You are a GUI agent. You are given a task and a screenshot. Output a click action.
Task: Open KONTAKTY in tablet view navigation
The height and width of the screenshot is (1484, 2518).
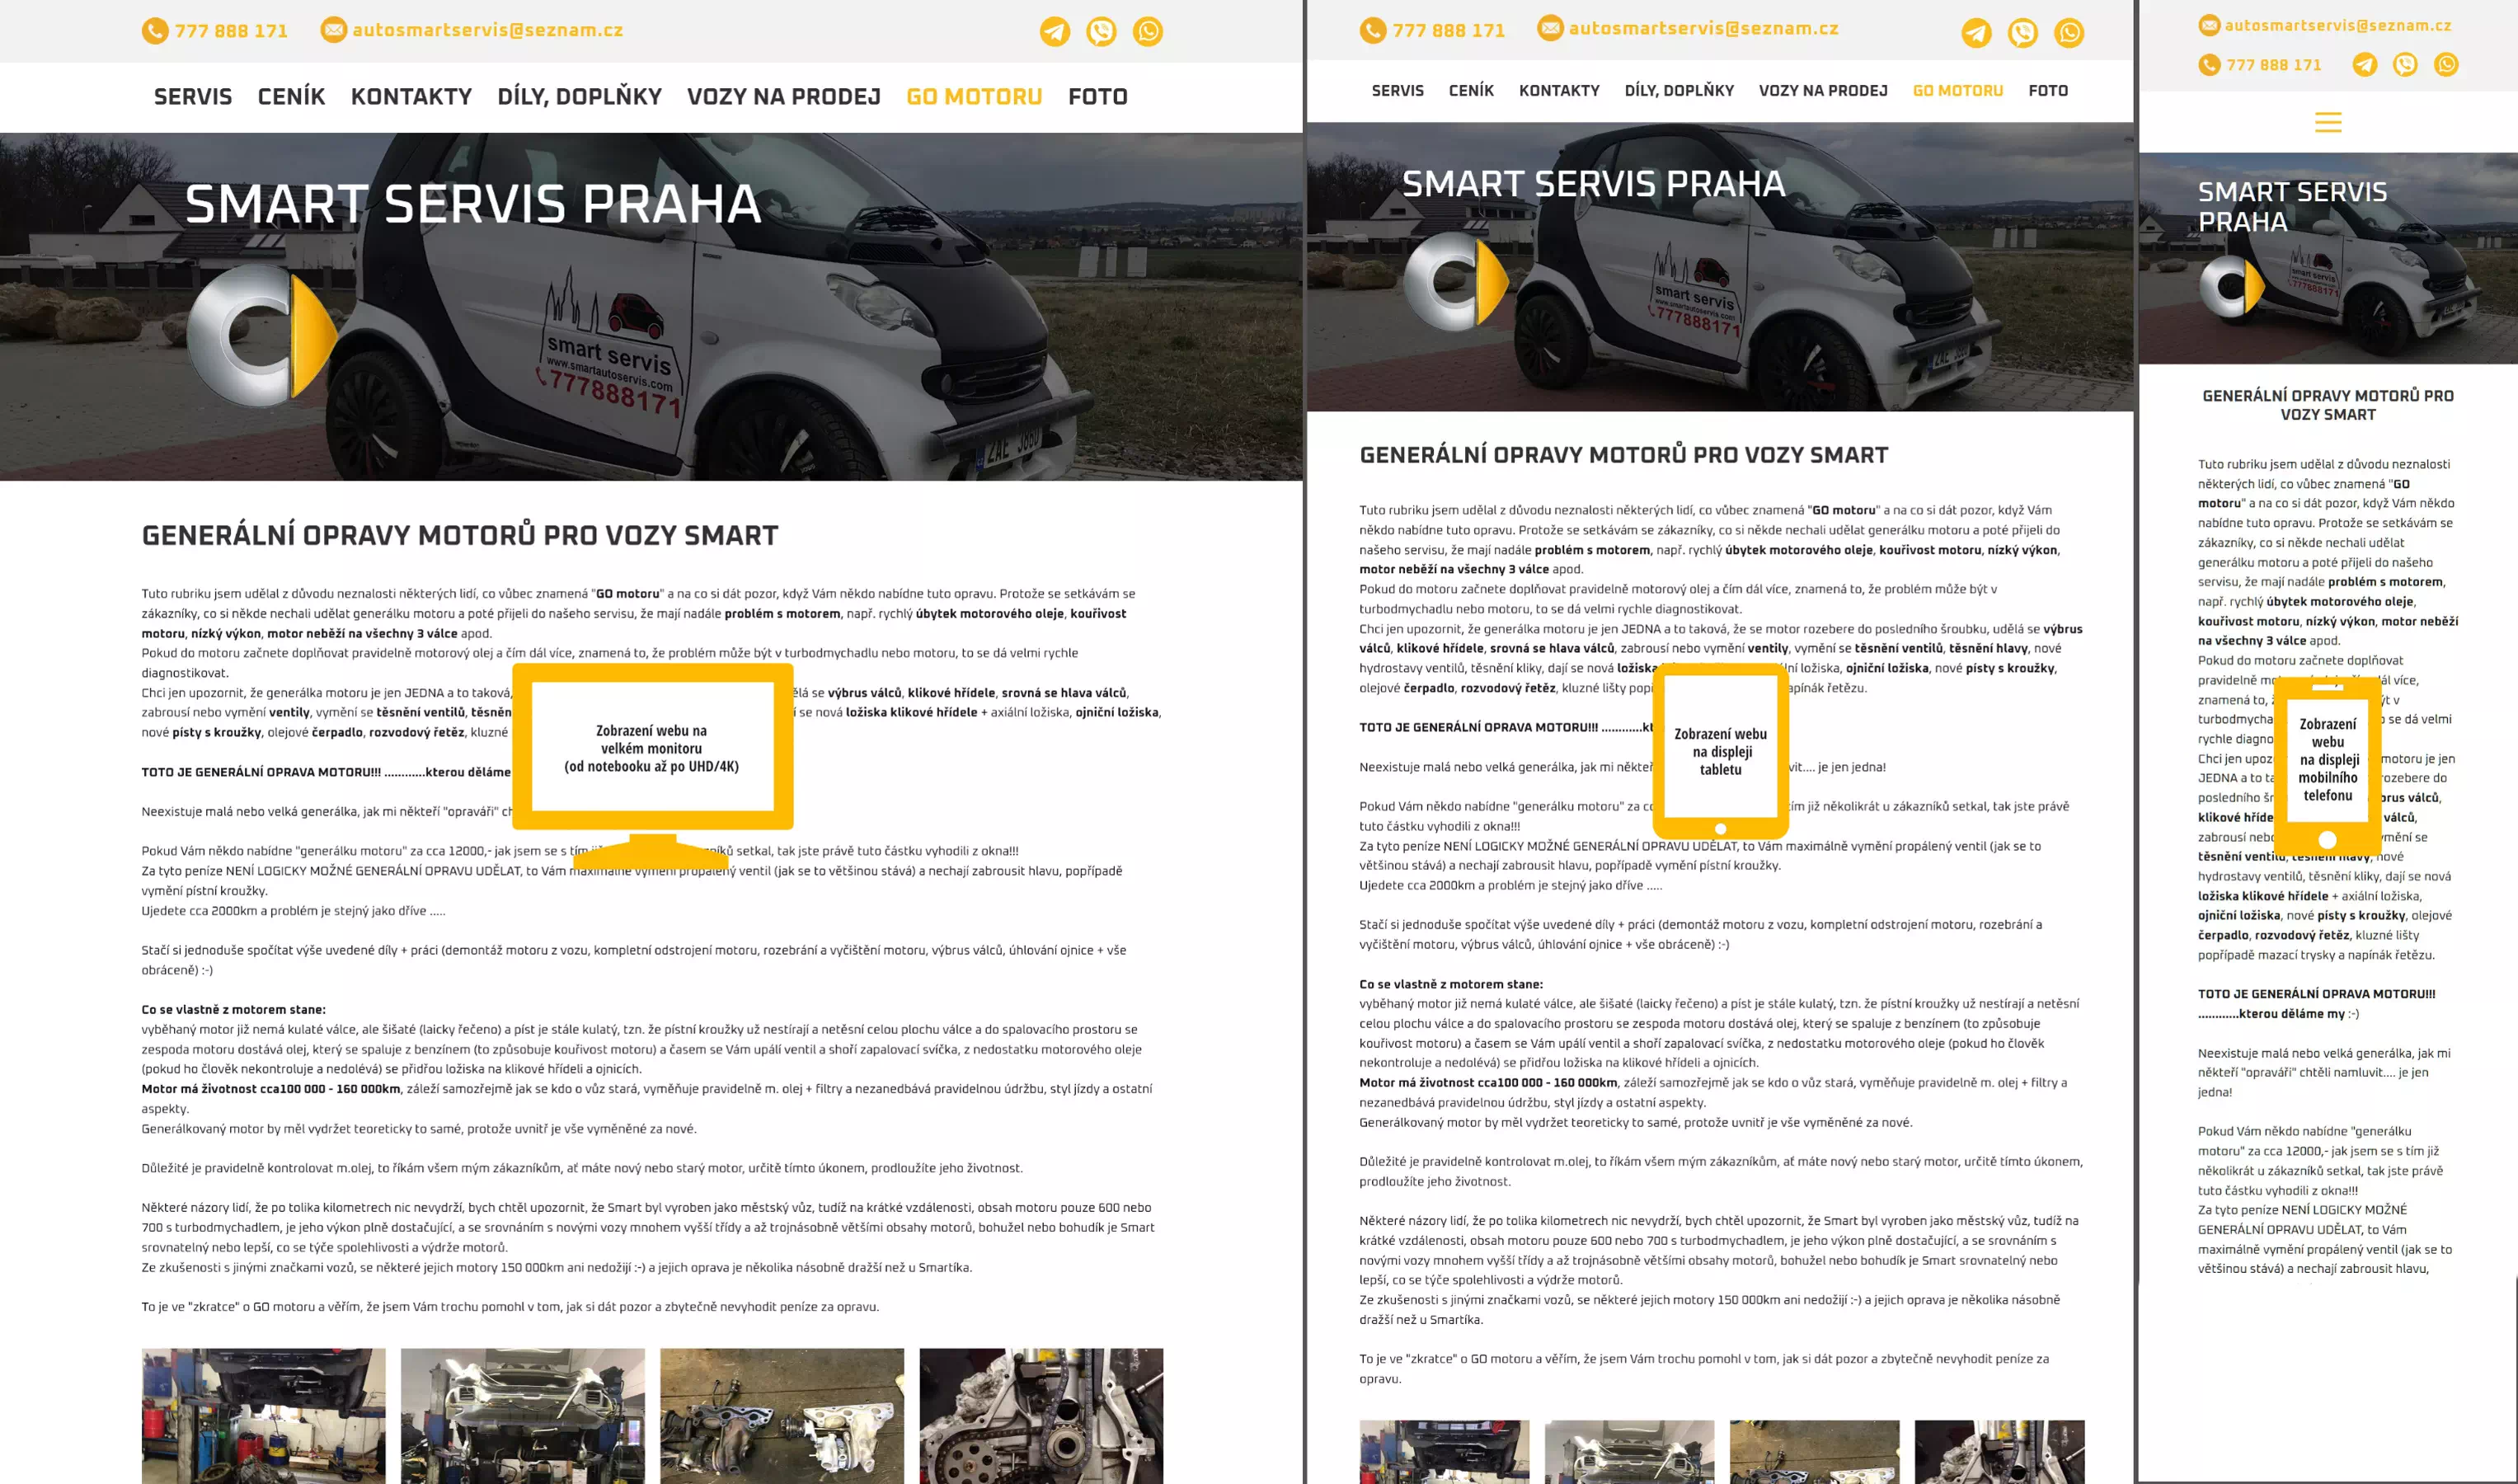1559,91
